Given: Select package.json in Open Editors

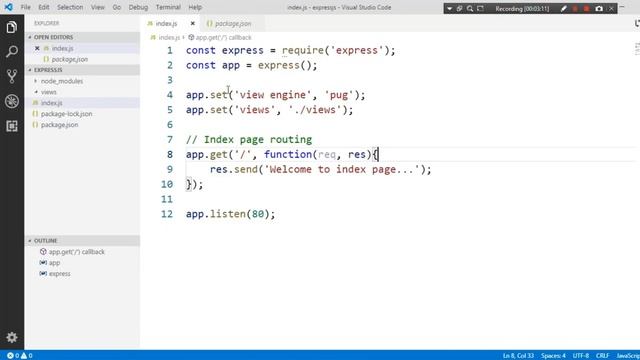Looking at the screenshot, I should (70, 59).
